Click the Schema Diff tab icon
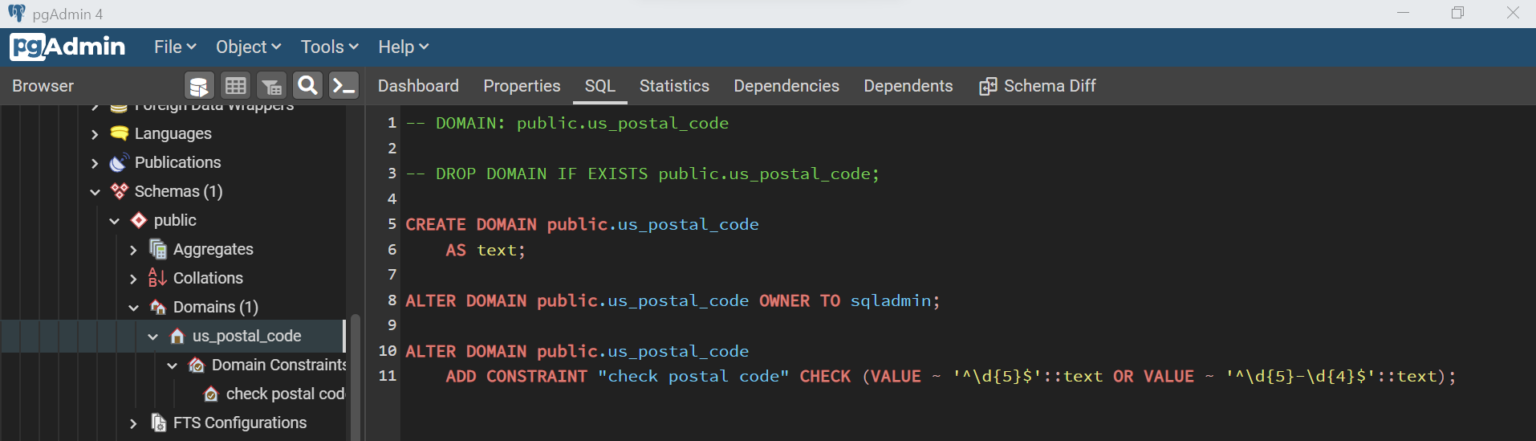This screenshot has height=441, width=1536. point(988,86)
